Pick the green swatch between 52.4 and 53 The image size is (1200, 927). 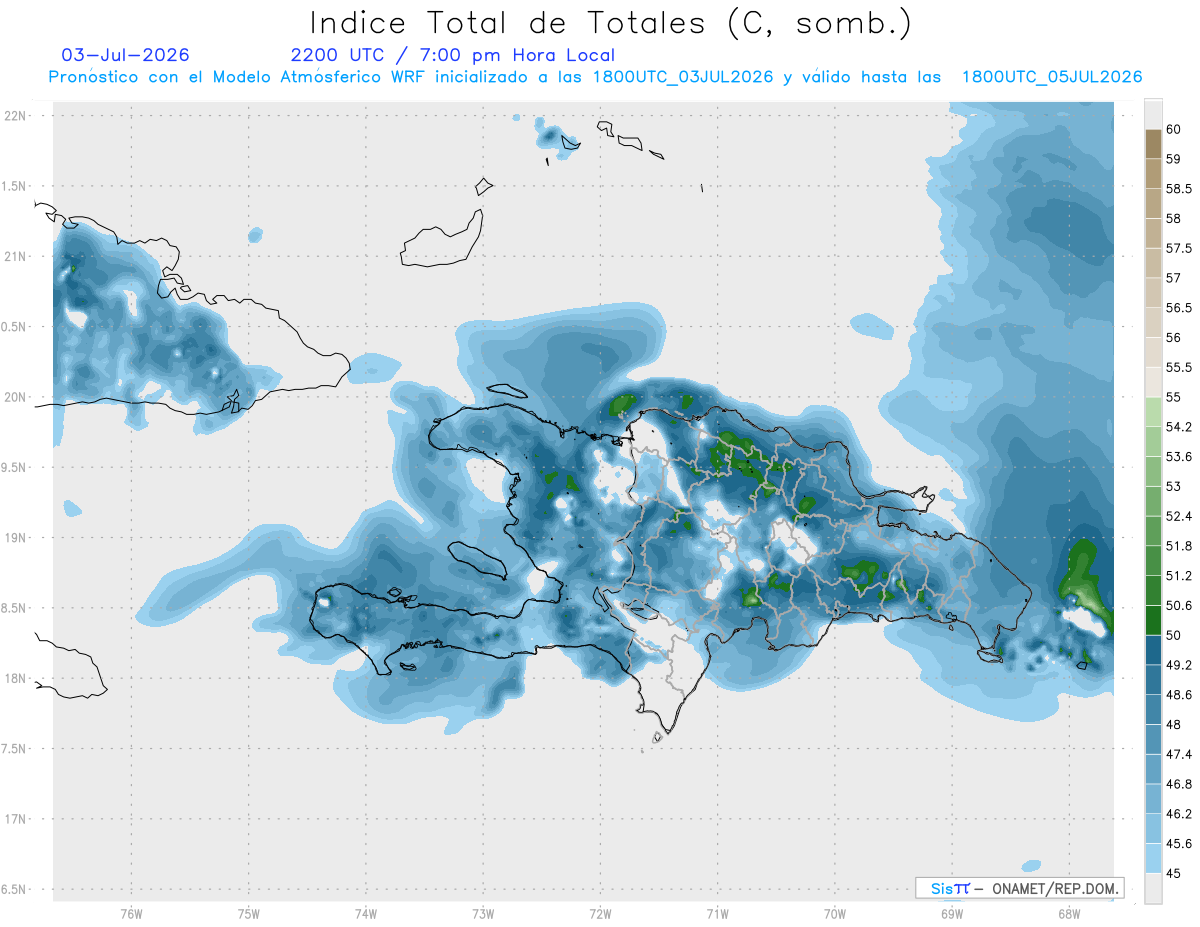[x=1153, y=502]
